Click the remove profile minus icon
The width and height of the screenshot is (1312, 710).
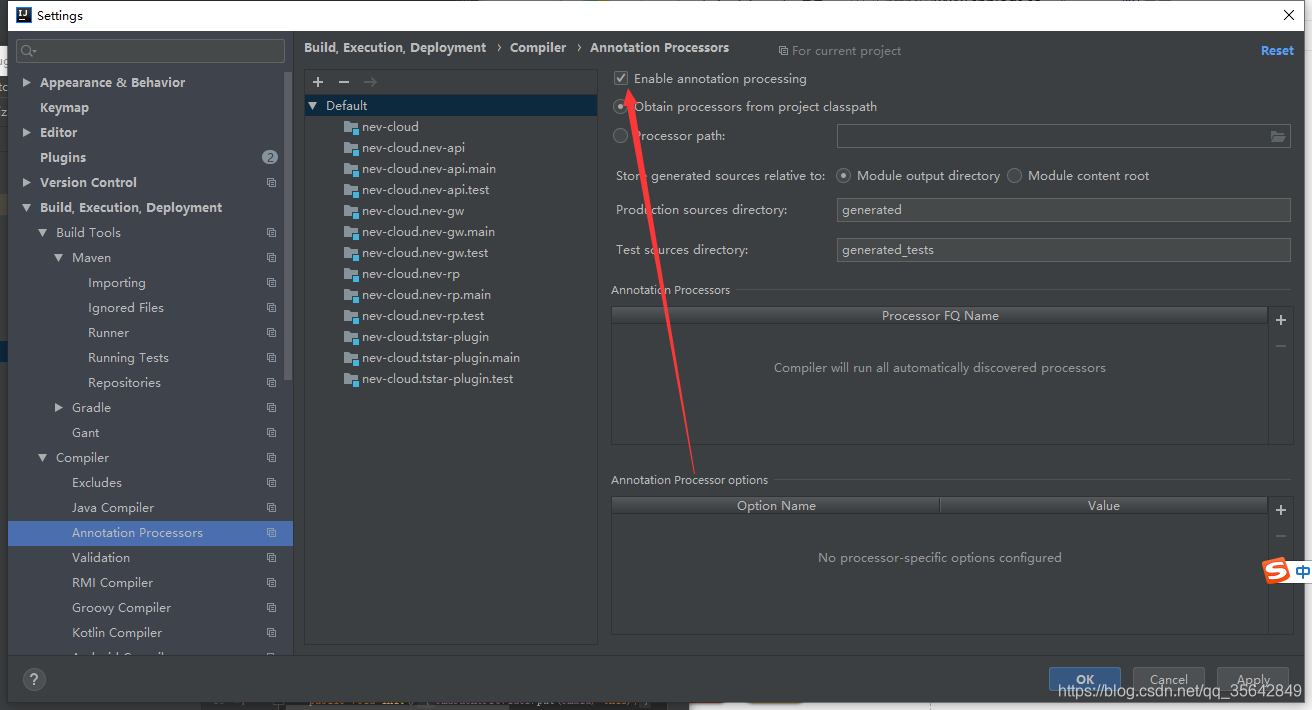(344, 82)
